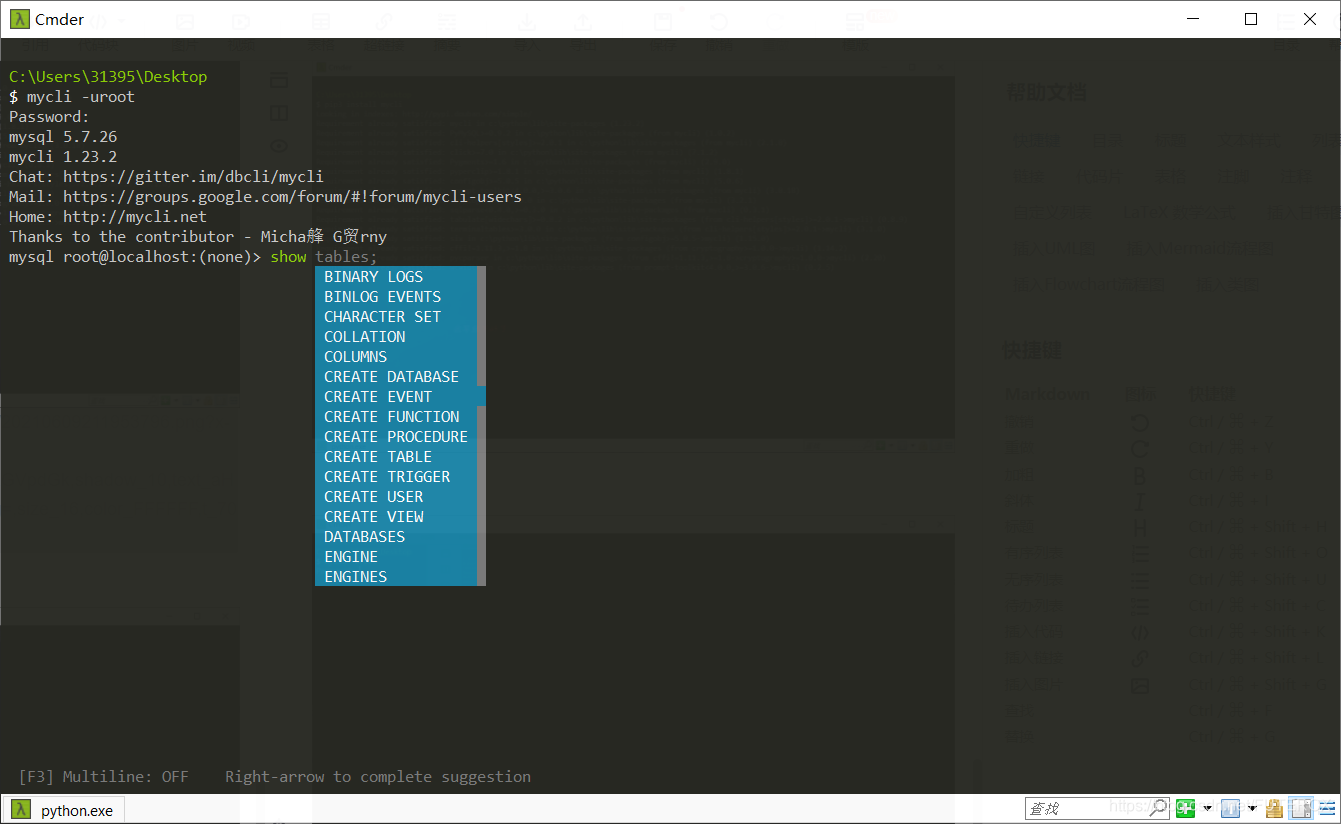Click the F3 Multiline OFF status text
The height and width of the screenshot is (824, 1341).
click(103, 776)
